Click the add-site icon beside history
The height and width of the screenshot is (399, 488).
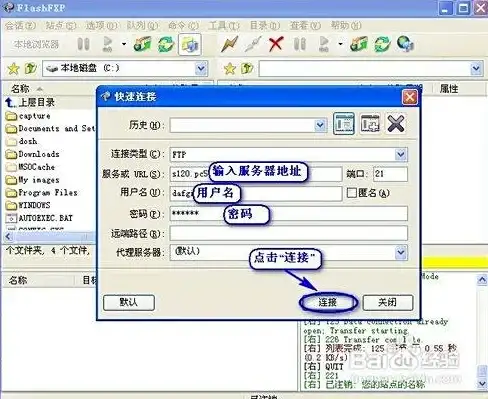tap(370, 124)
